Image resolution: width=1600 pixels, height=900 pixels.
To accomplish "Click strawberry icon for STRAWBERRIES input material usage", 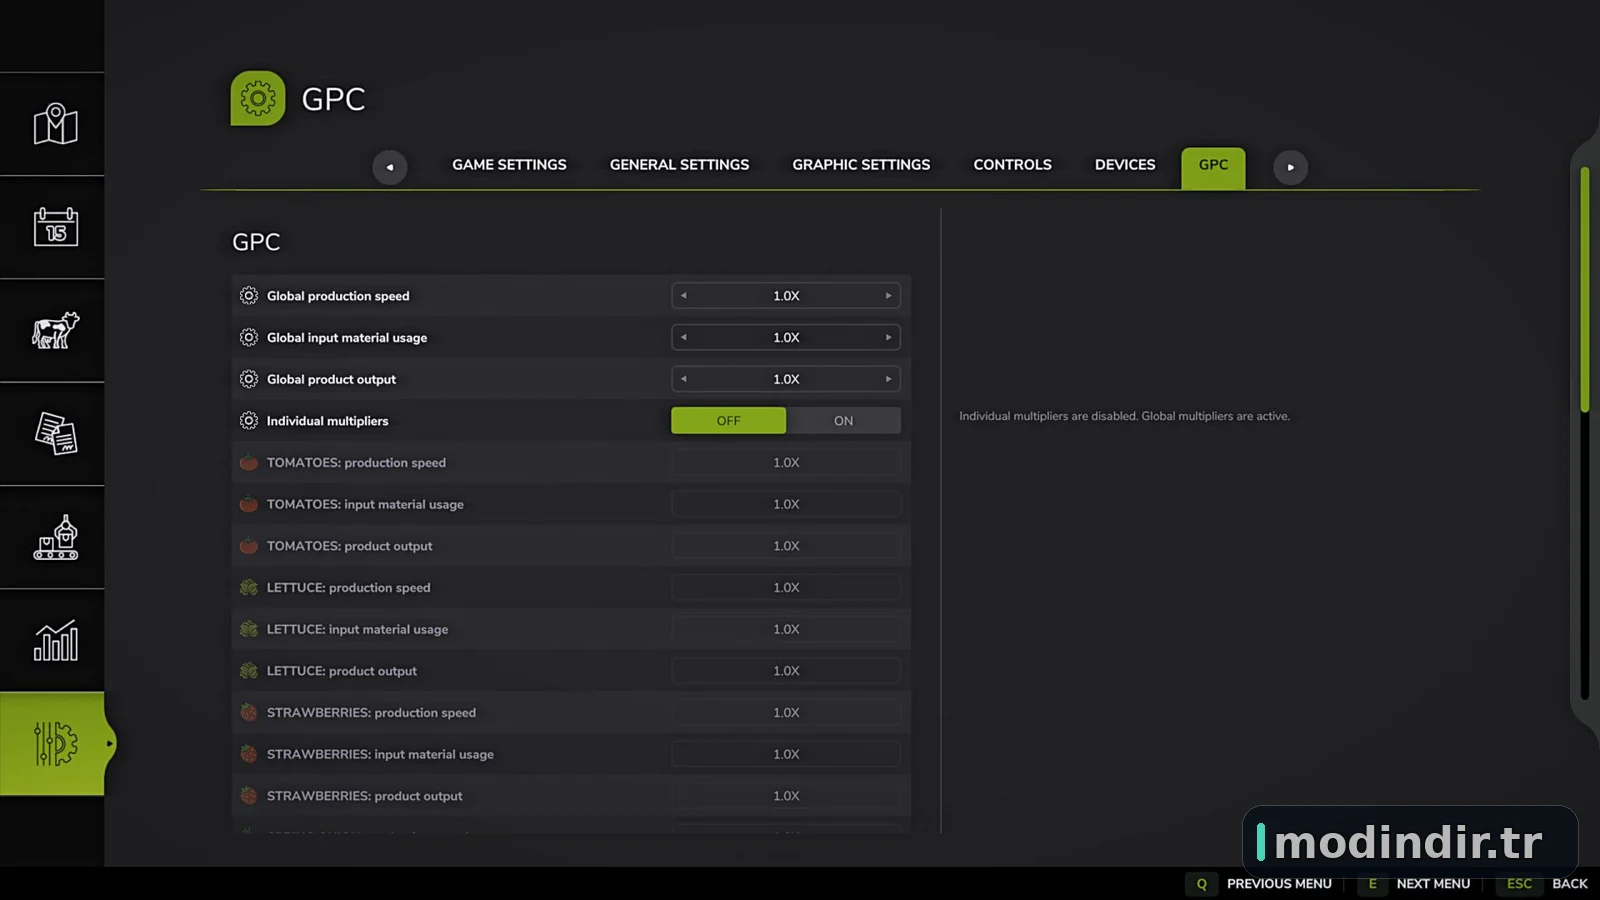I will [249, 754].
